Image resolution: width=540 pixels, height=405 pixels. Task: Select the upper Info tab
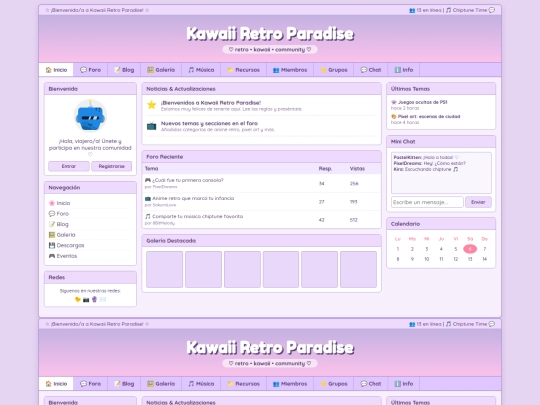[404, 70]
